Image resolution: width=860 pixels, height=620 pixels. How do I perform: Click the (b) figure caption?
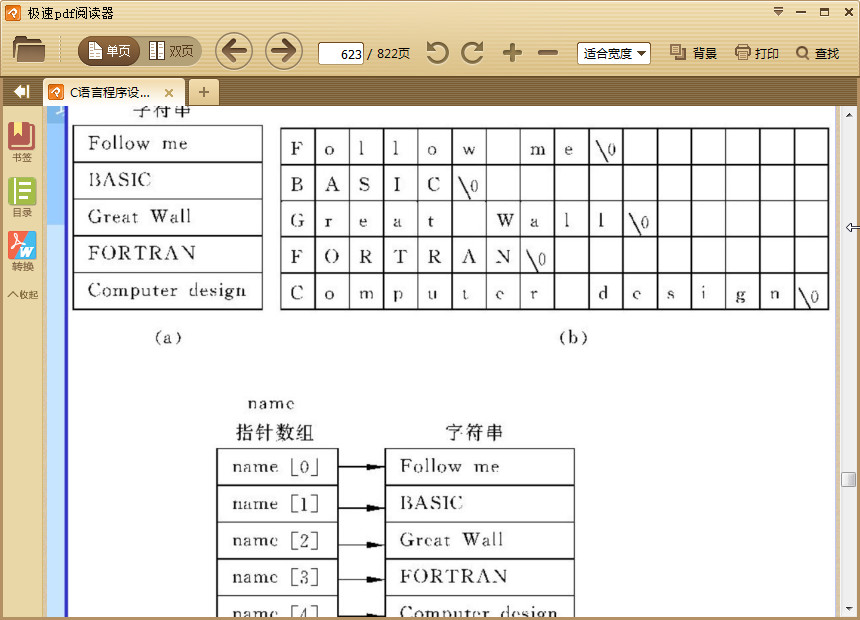[x=573, y=337]
